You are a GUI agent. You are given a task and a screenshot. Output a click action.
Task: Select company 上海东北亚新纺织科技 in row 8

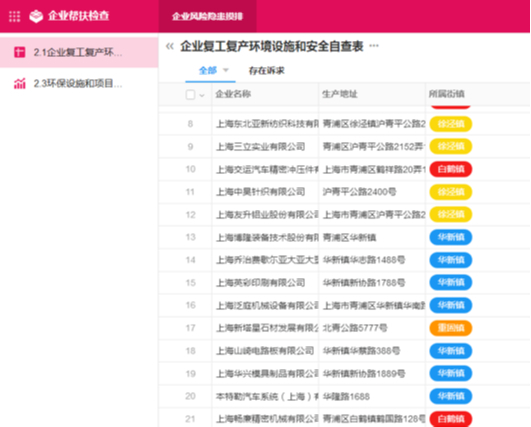coord(267,124)
